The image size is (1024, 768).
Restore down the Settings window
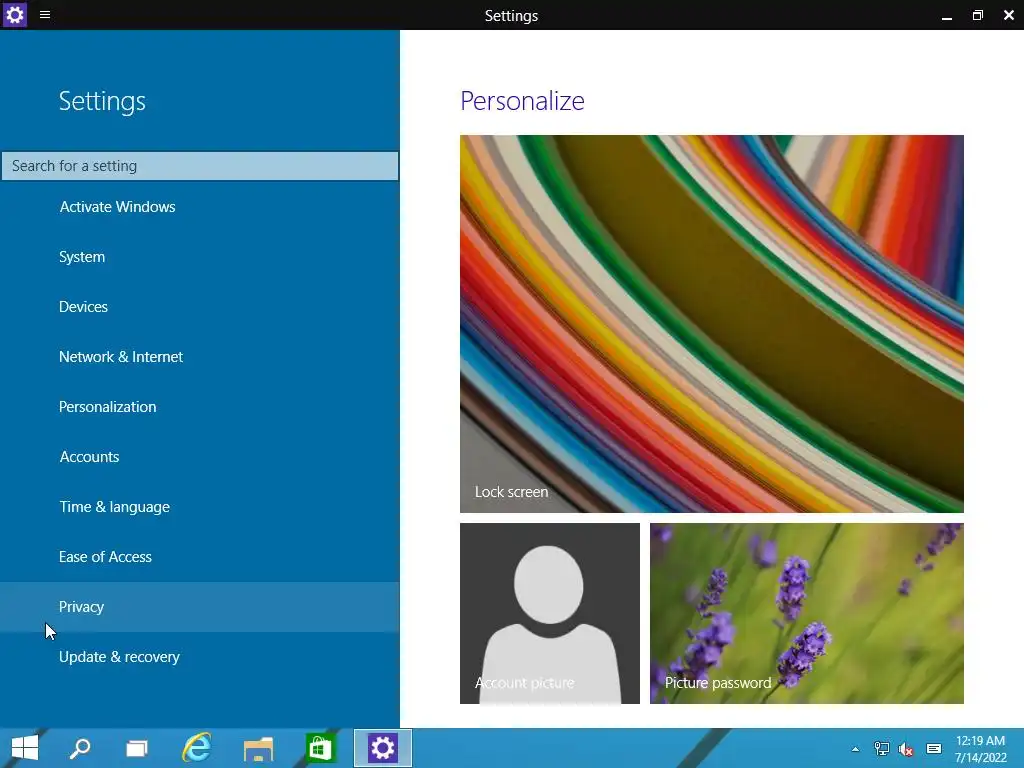(977, 16)
